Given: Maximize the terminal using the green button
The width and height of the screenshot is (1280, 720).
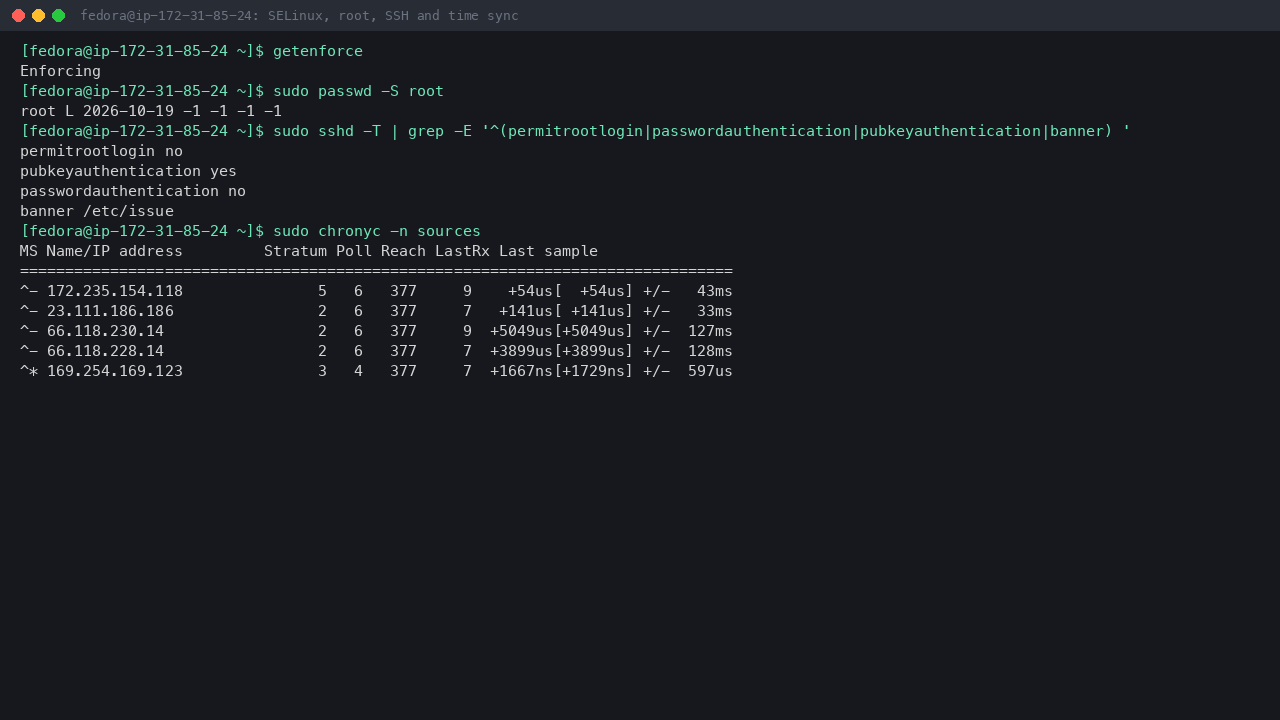Looking at the screenshot, I should pos(58,15).
